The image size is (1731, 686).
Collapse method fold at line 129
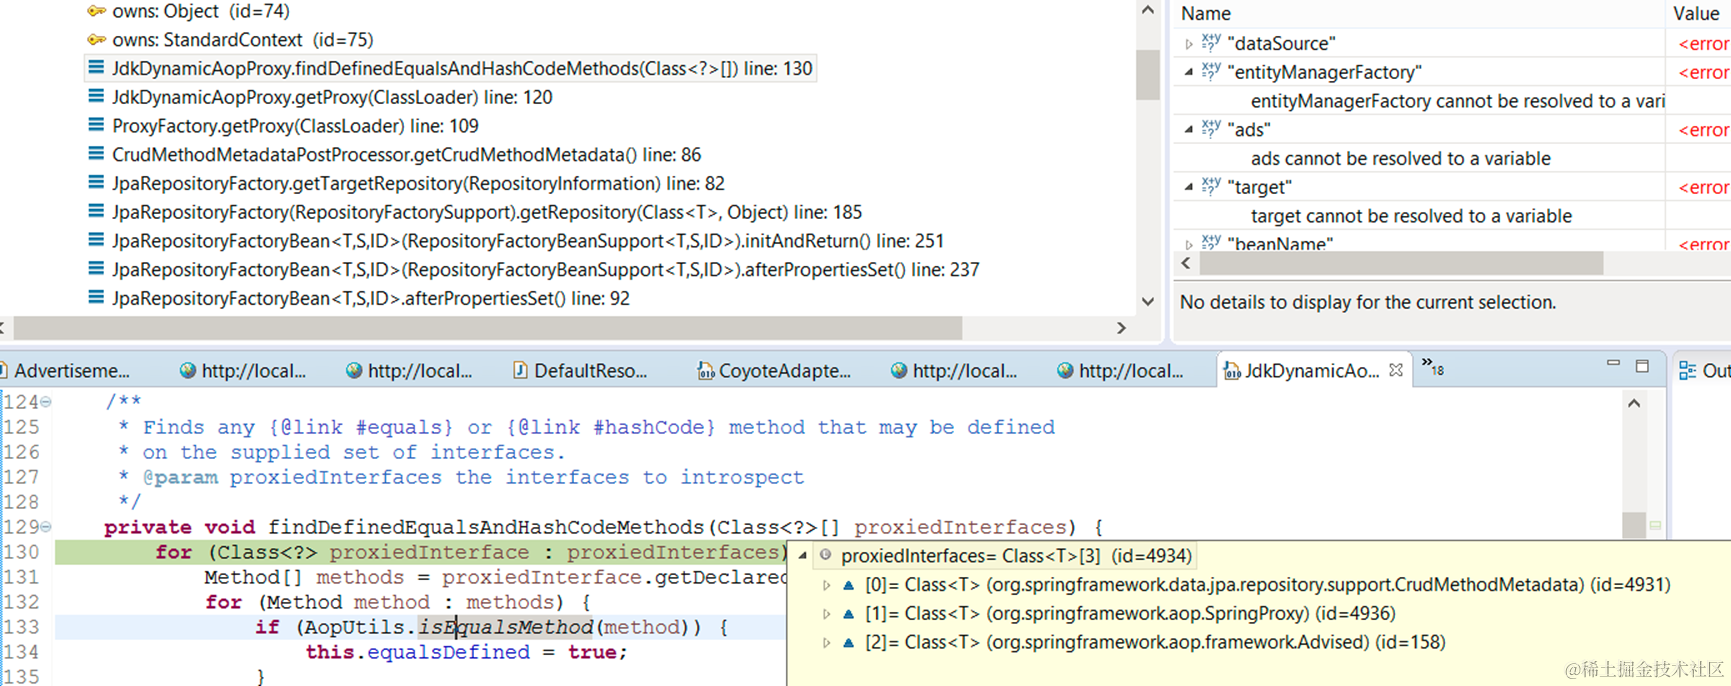[46, 527]
